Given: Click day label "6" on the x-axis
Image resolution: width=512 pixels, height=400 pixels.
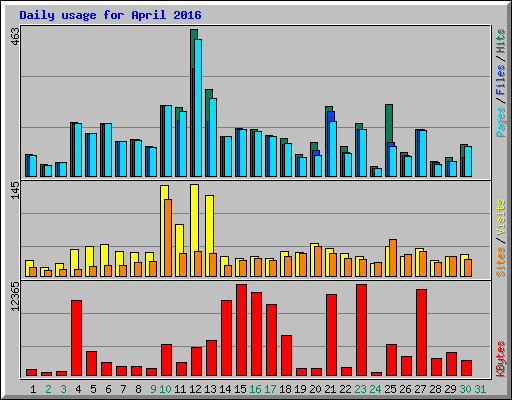Looking at the screenshot, I should pyautogui.click(x=108, y=389).
